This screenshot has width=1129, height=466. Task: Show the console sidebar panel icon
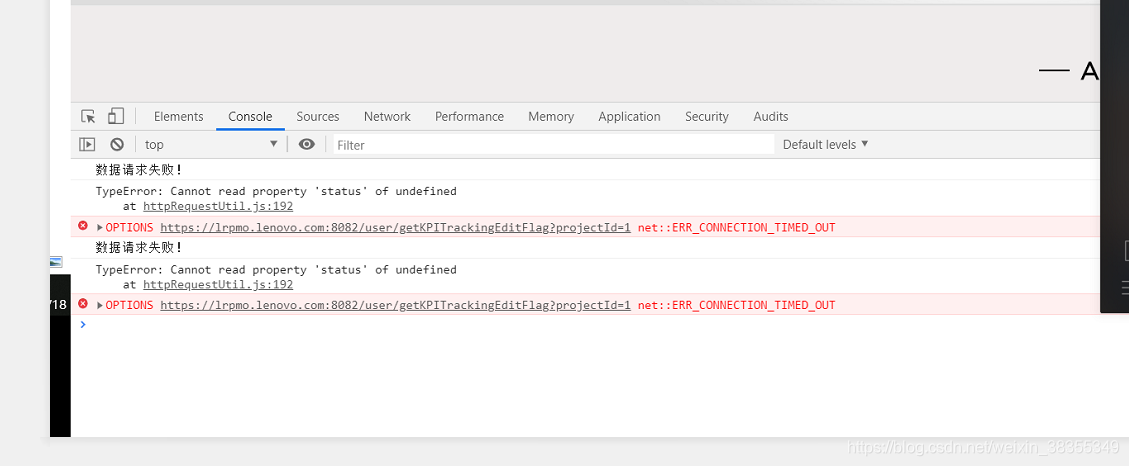point(87,144)
